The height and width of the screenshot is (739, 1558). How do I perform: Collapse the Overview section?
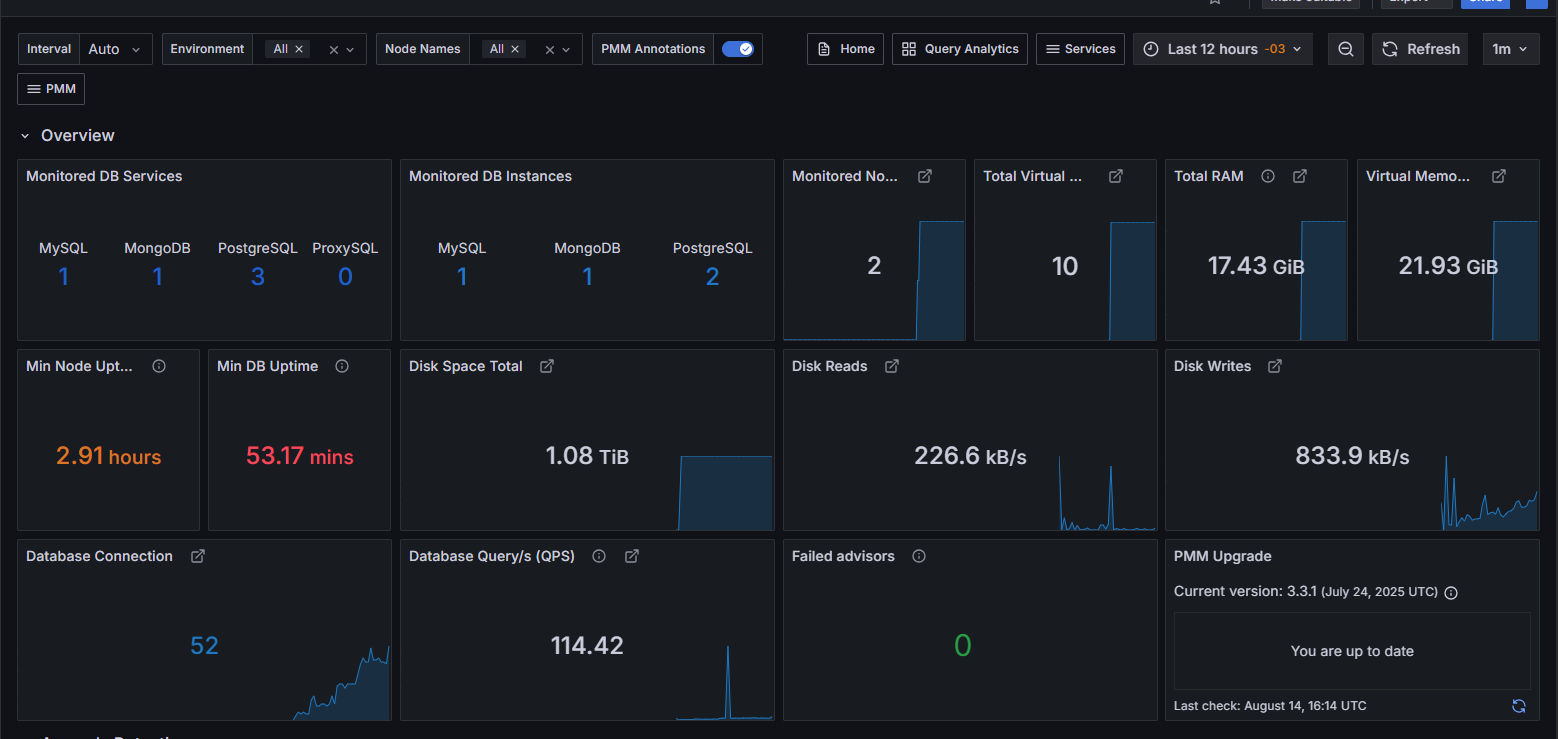click(25, 136)
